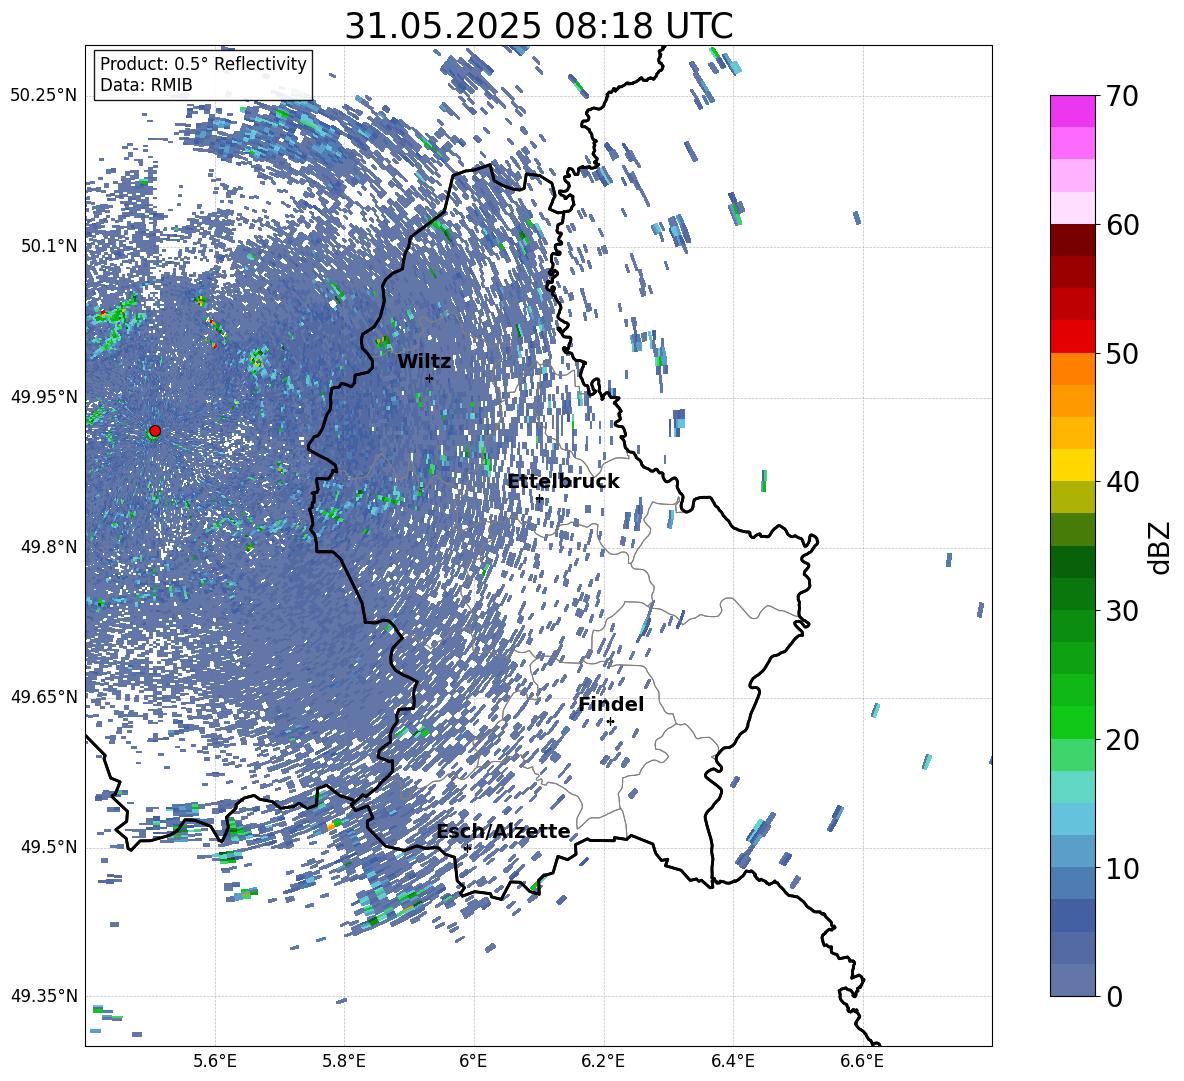The height and width of the screenshot is (1081, 1184).
Task: Click the bright red 50-52 dBZ colorbar swatch
Action: 1072,337
